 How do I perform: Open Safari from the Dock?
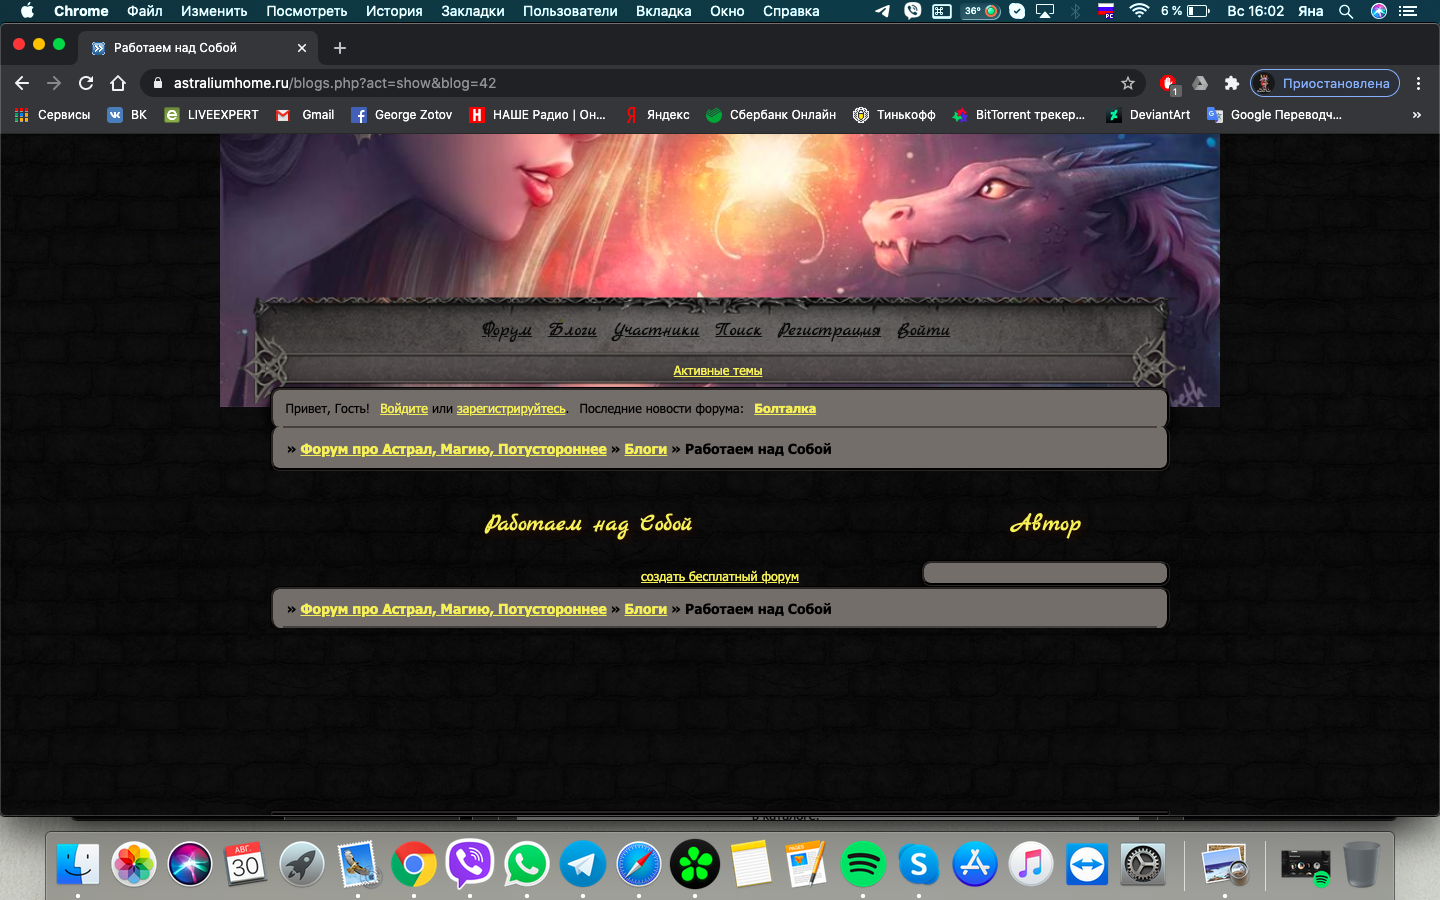click(x=638, y=865)
